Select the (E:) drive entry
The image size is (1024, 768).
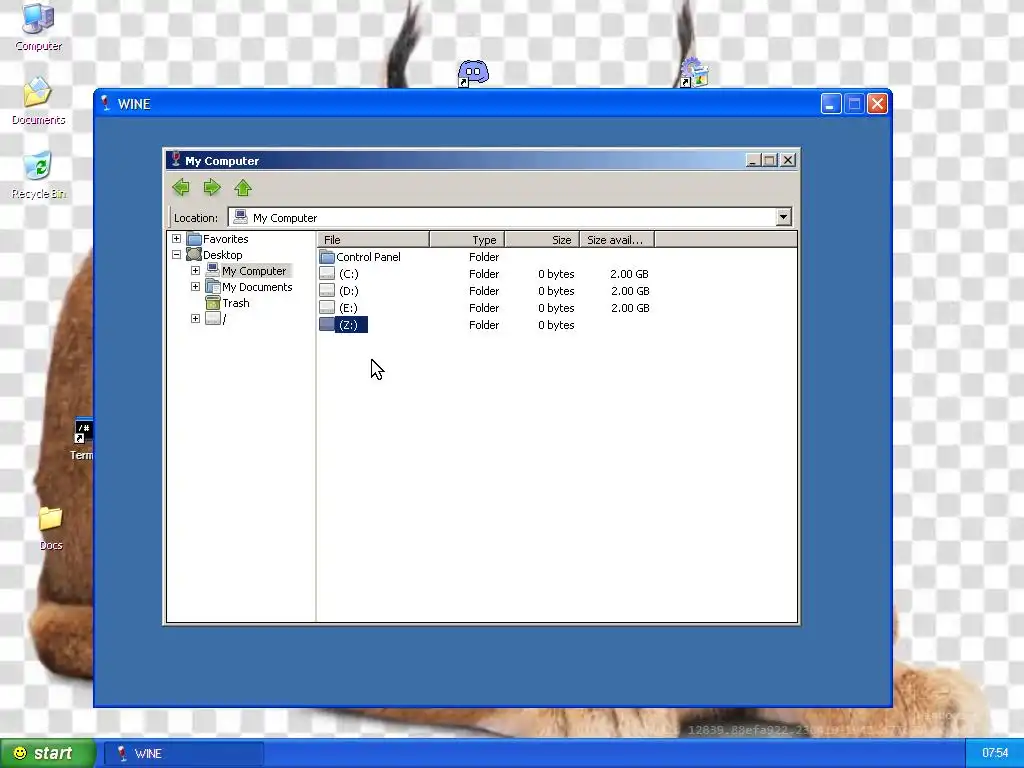click(349, 308)
